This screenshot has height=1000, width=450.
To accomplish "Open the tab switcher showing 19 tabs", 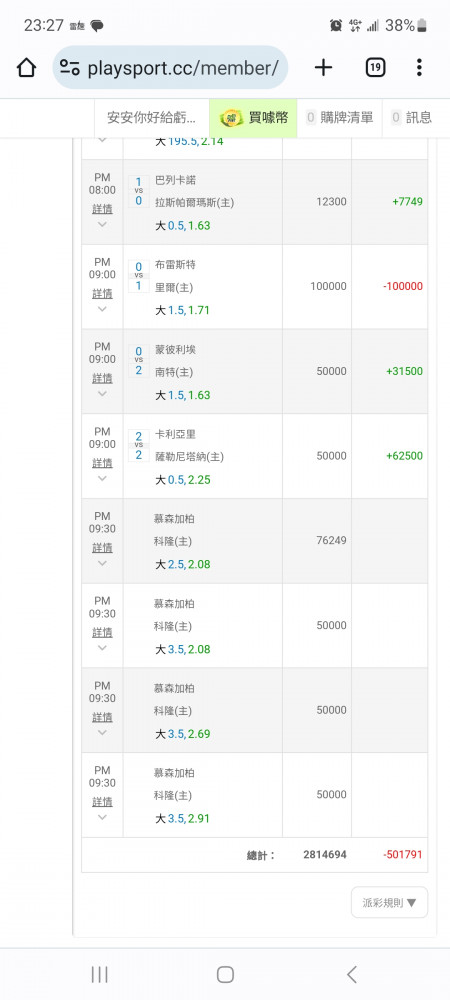I will 375,67.
